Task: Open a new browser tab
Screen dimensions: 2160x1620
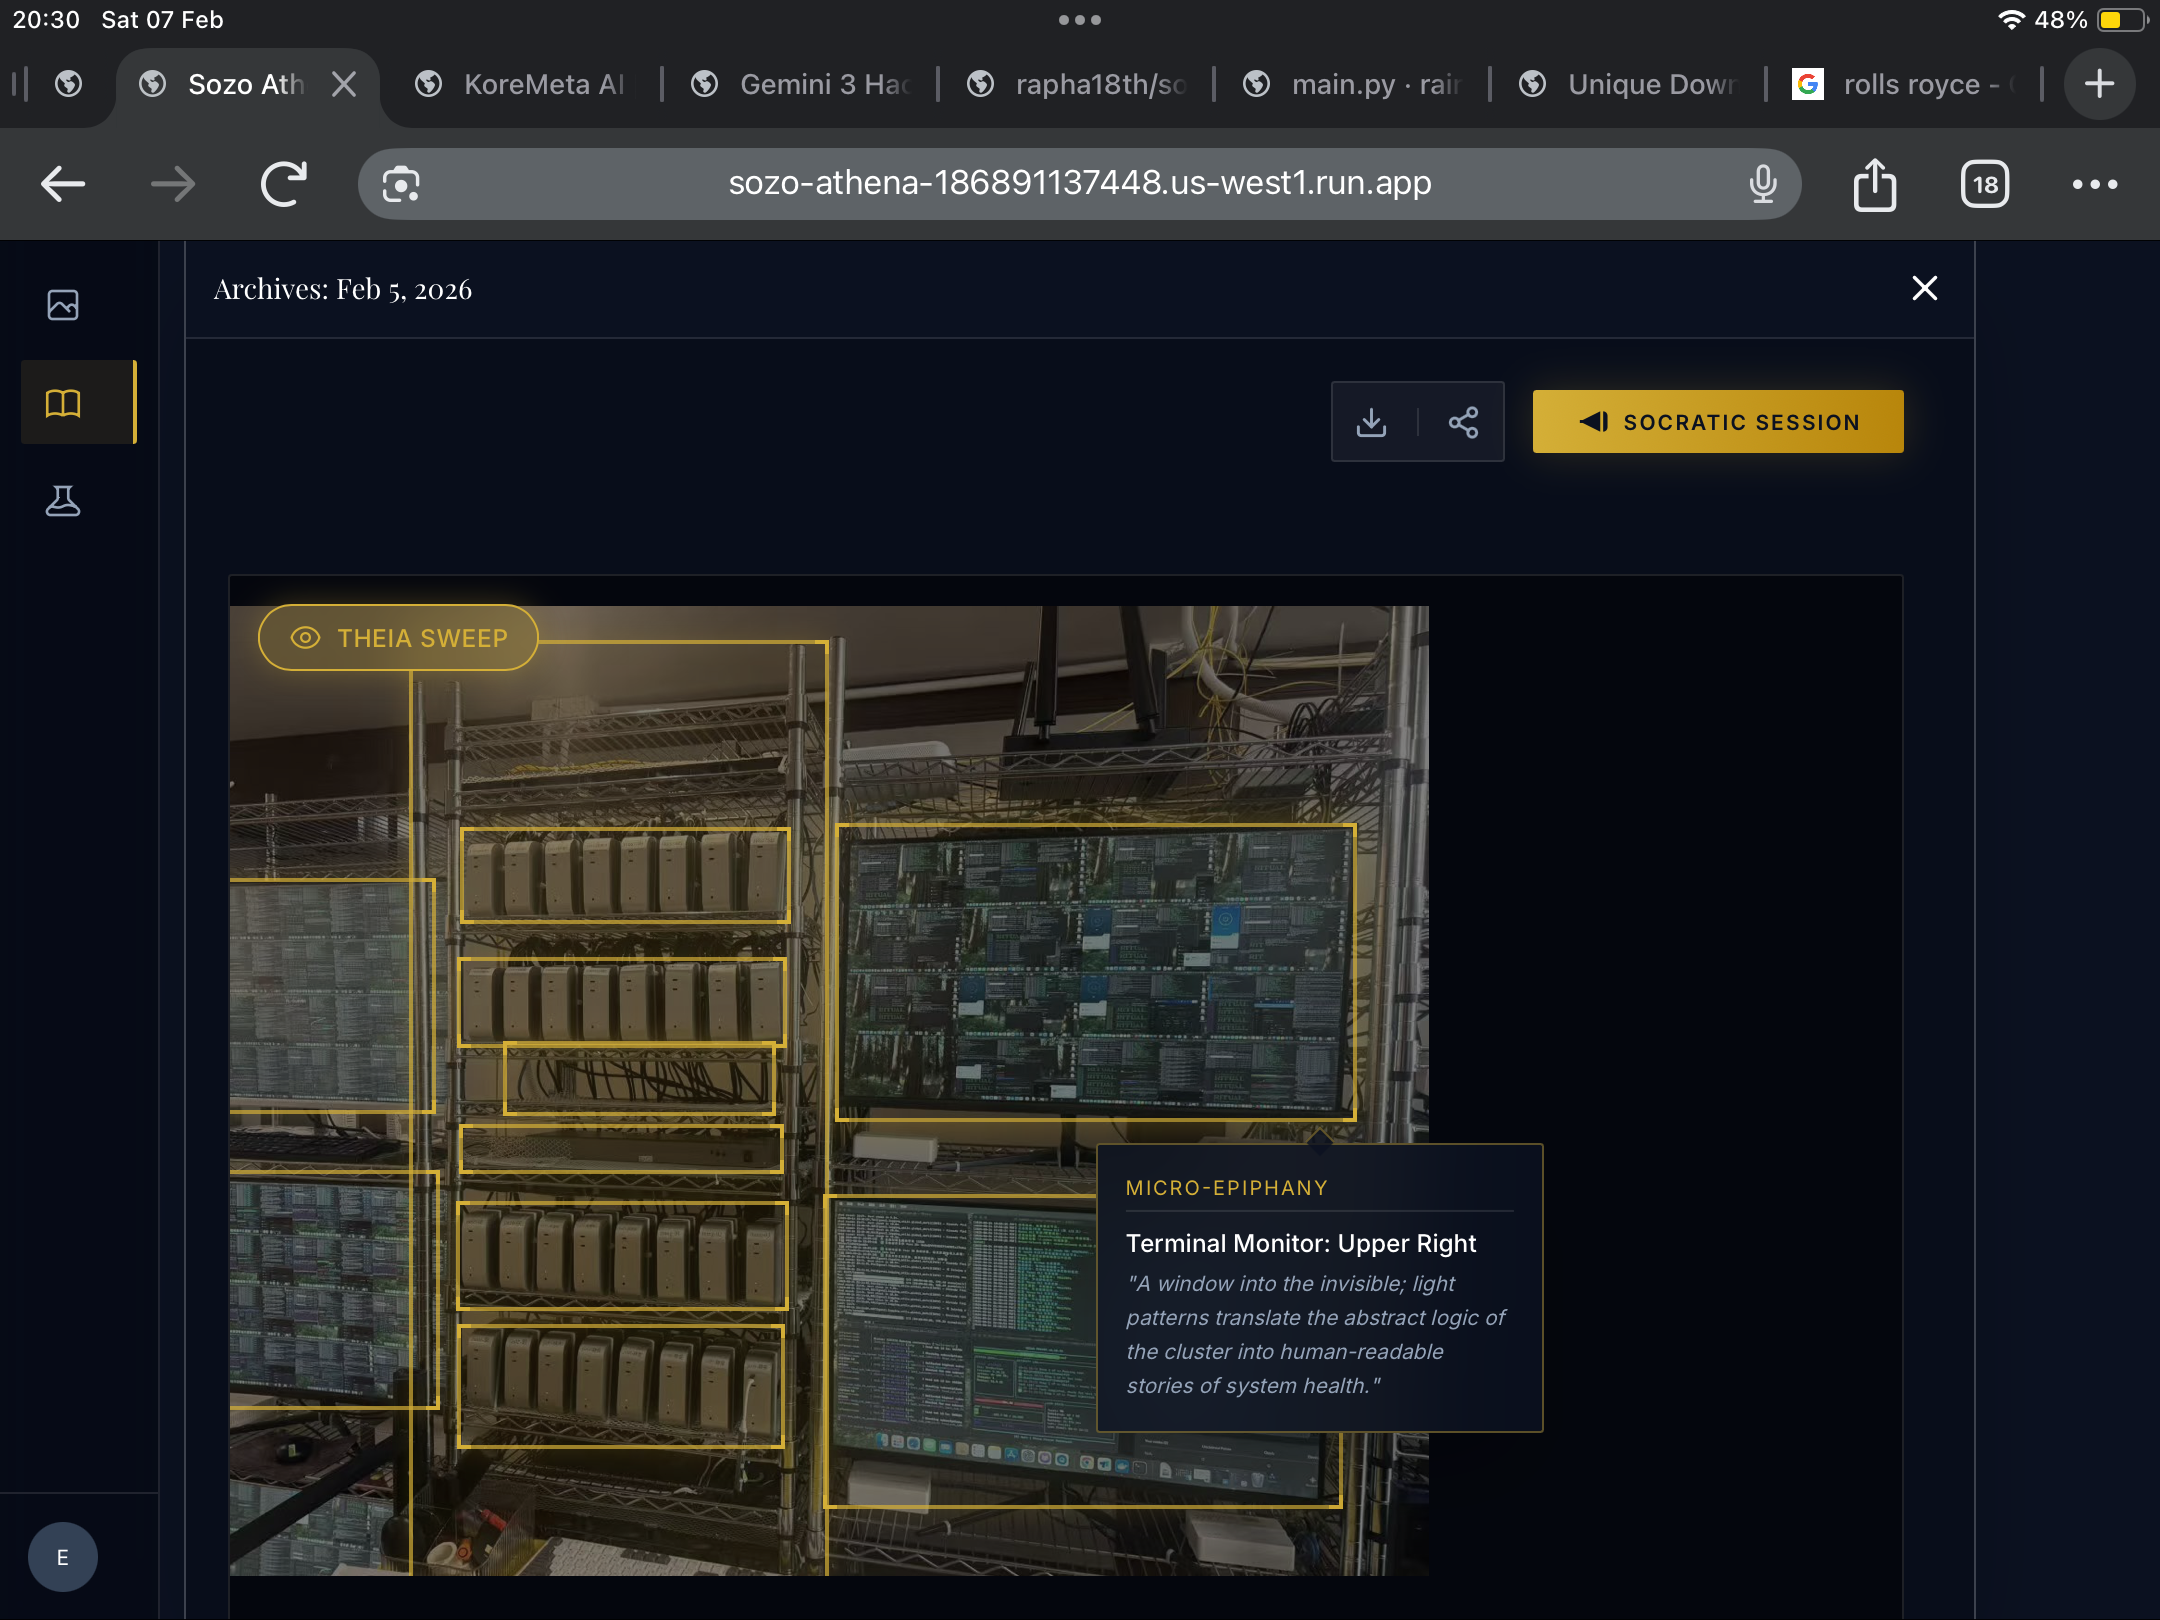Action: (2099, 85)
